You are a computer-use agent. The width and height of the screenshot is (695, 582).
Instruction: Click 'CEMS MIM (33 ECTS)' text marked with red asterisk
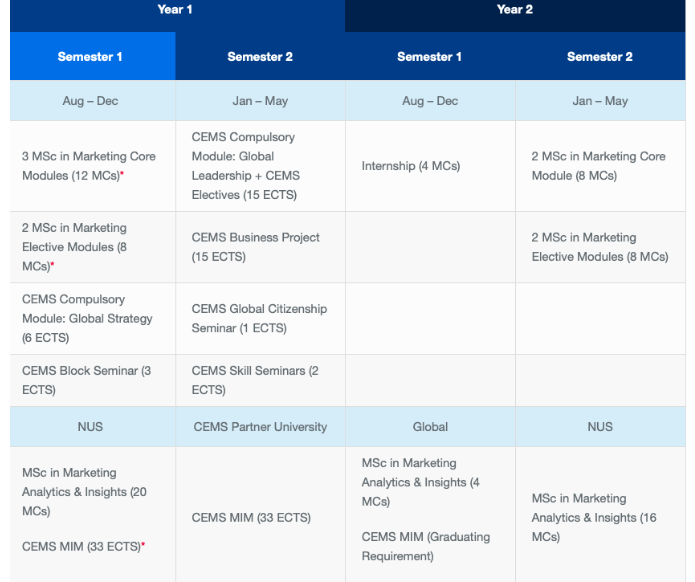(x=83, y=546)
